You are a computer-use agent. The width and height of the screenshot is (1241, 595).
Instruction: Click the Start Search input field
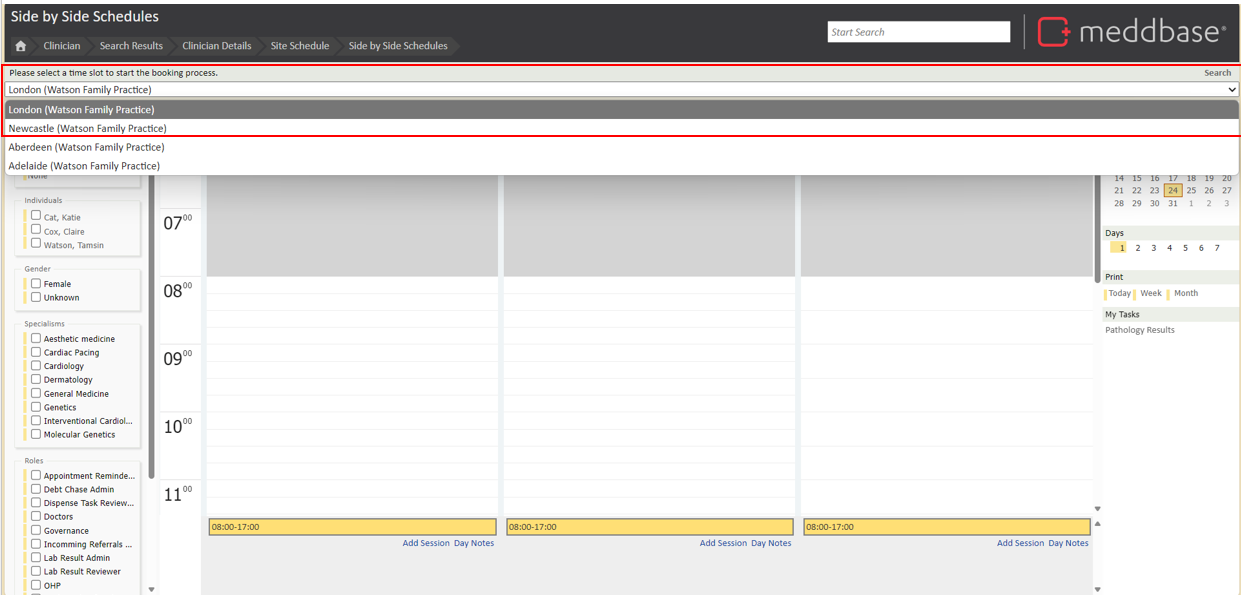click(x=918, y=32)
